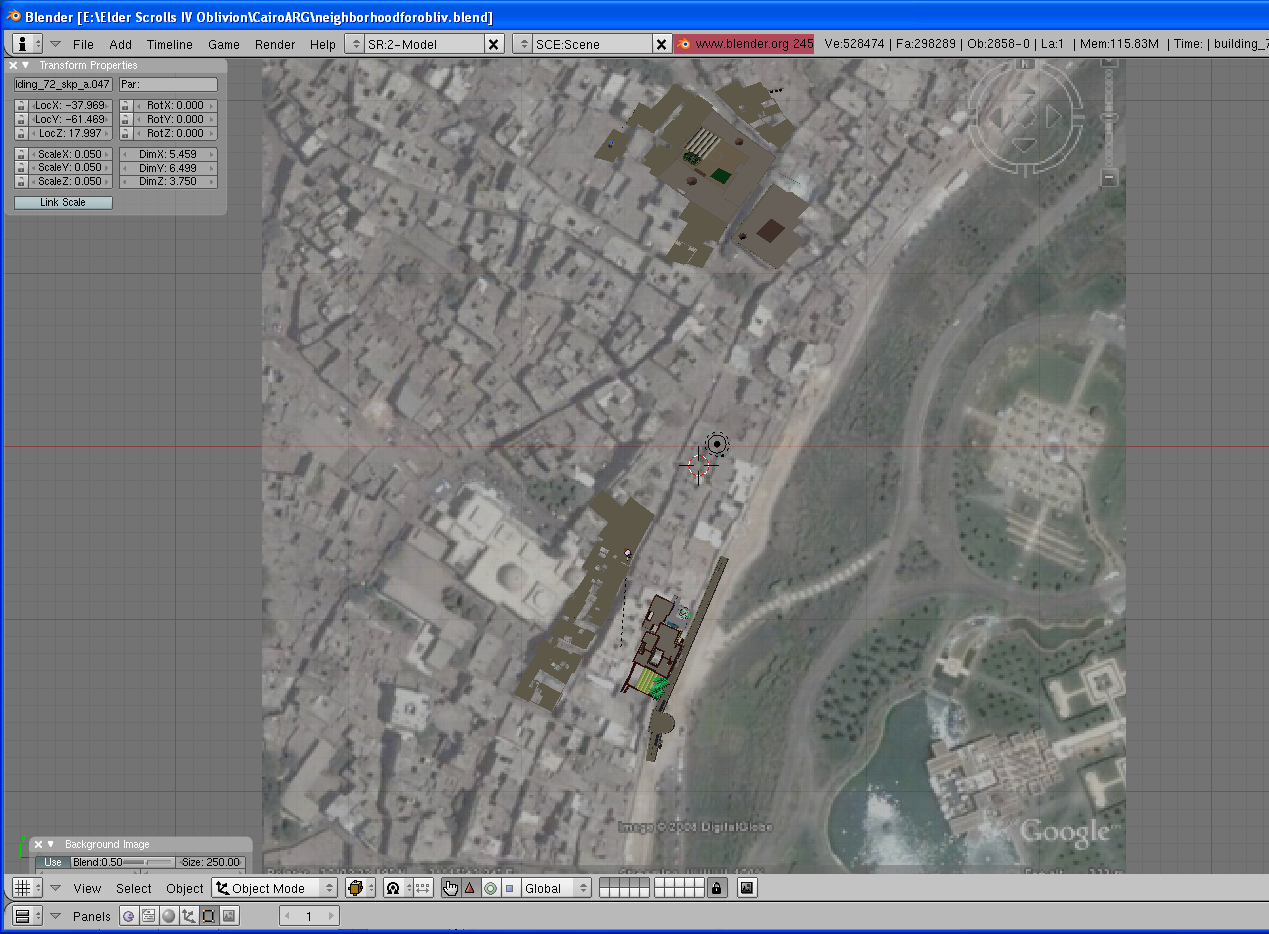Toggle the RotY lock
Image resolution: width=1269 pixels, height=934 pixels.
[x=125, y=119]
